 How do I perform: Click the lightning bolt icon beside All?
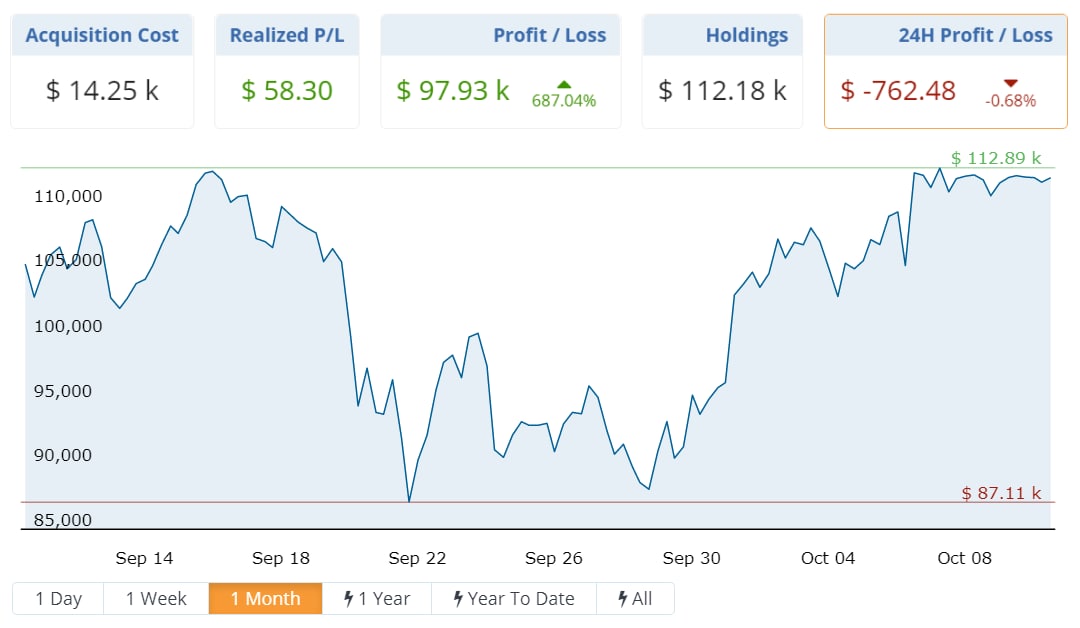622,598
